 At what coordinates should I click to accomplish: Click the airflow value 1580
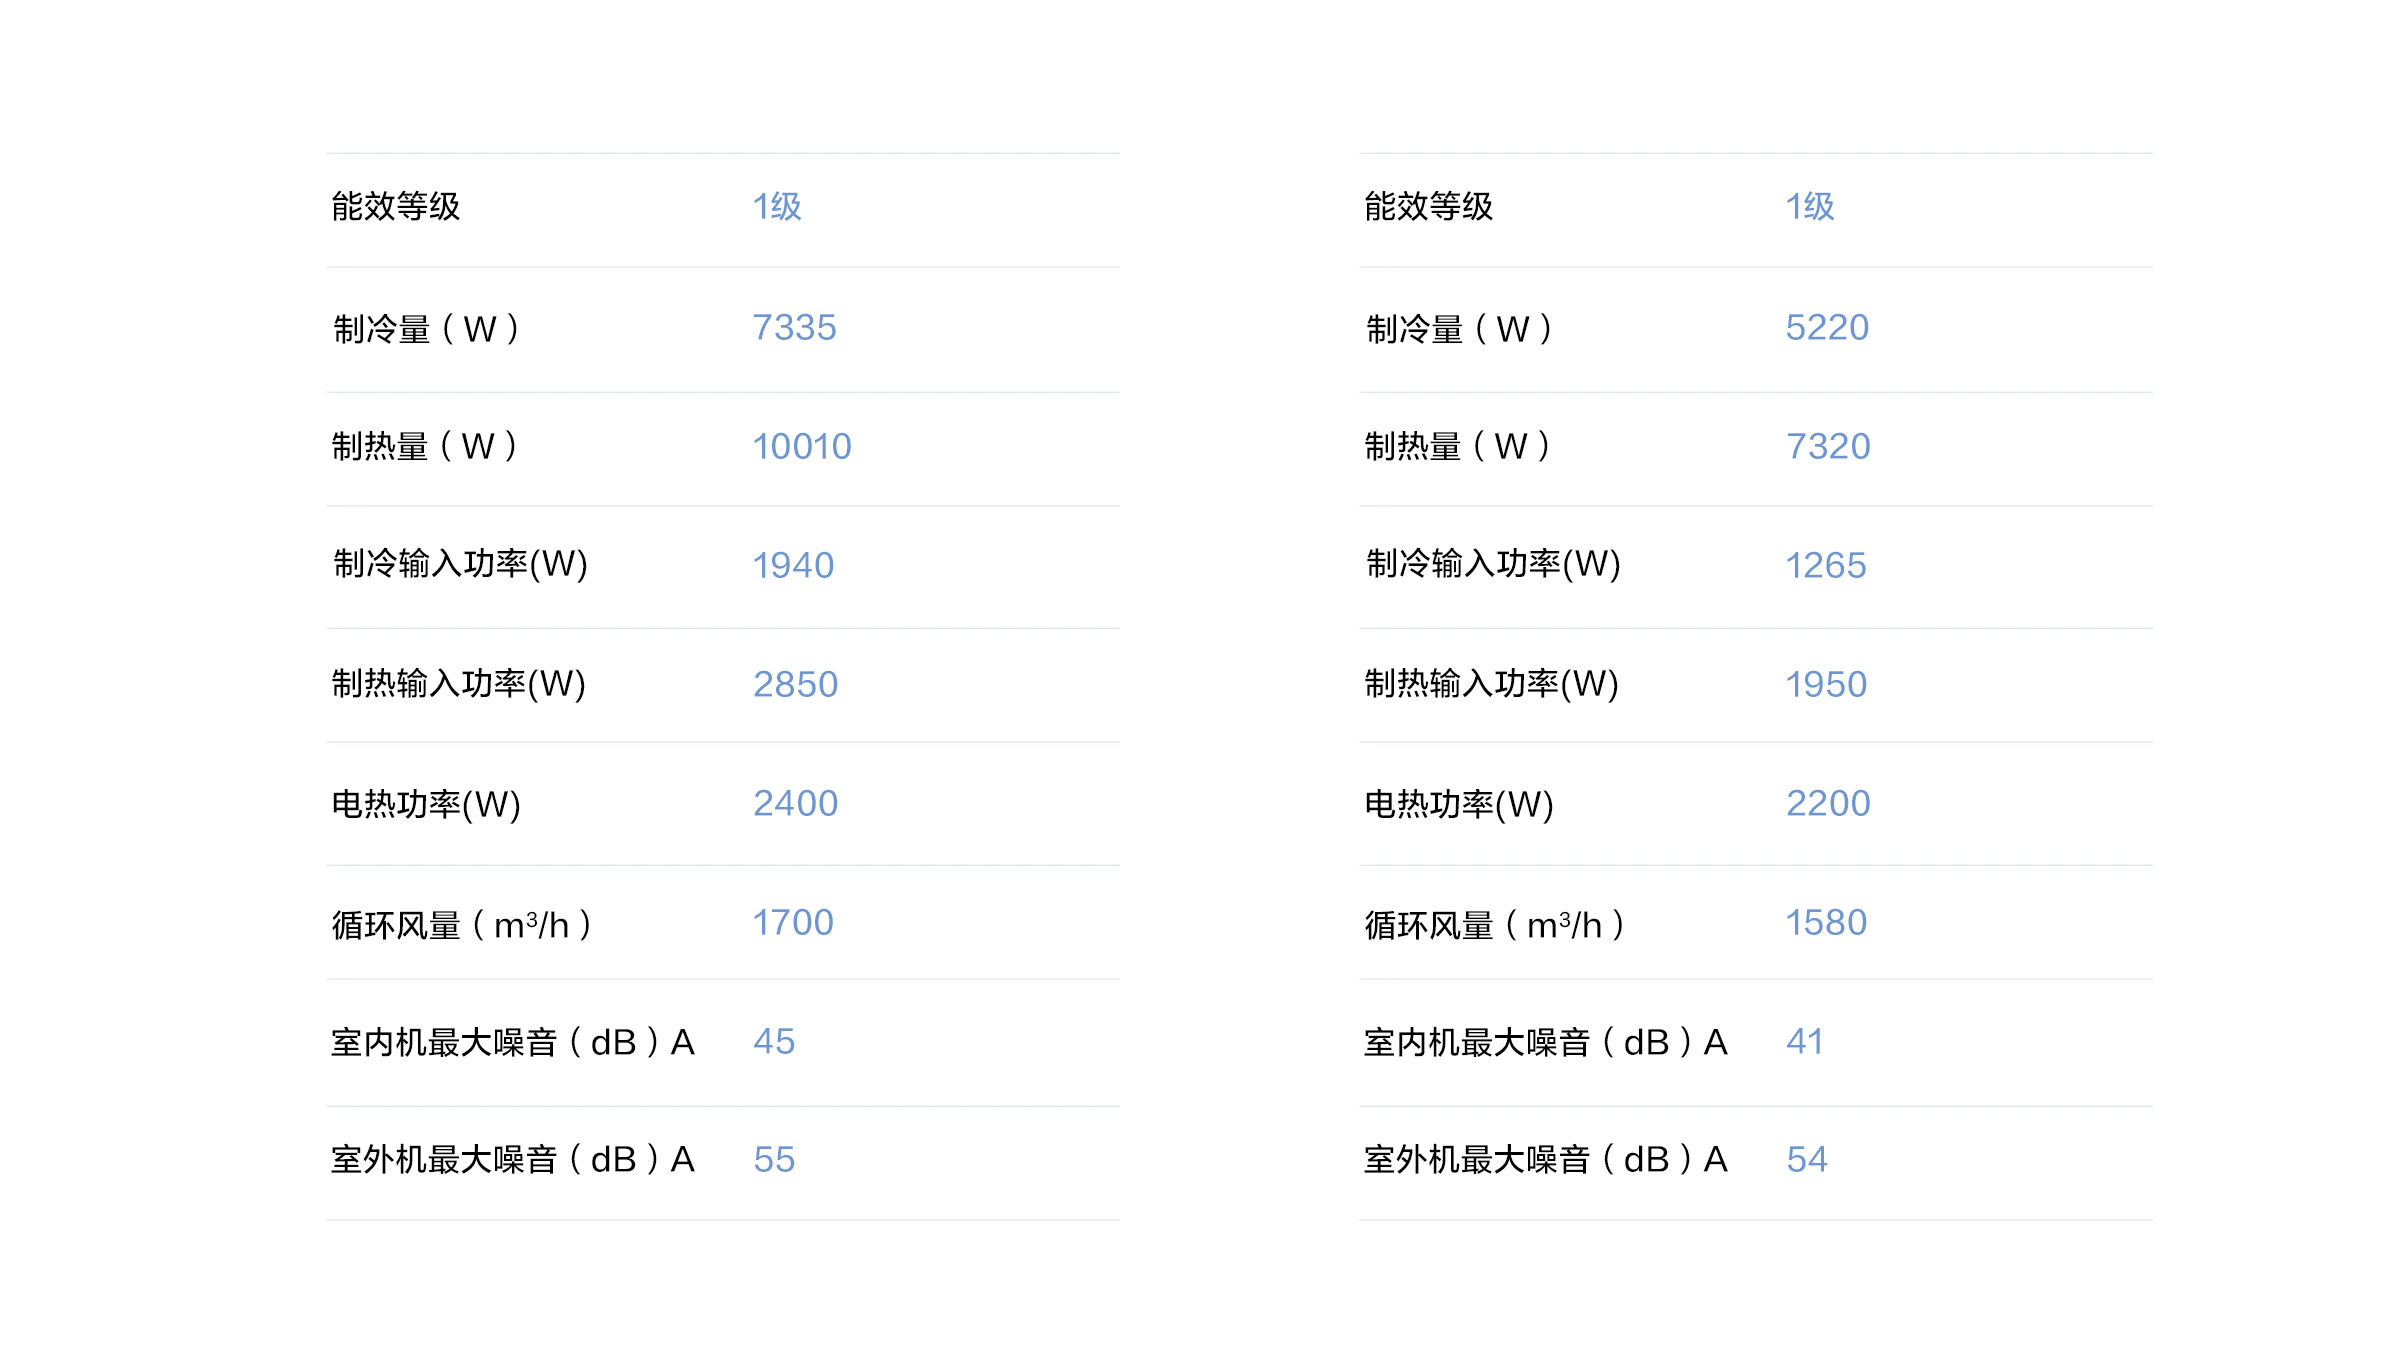tap(1826, 922)
